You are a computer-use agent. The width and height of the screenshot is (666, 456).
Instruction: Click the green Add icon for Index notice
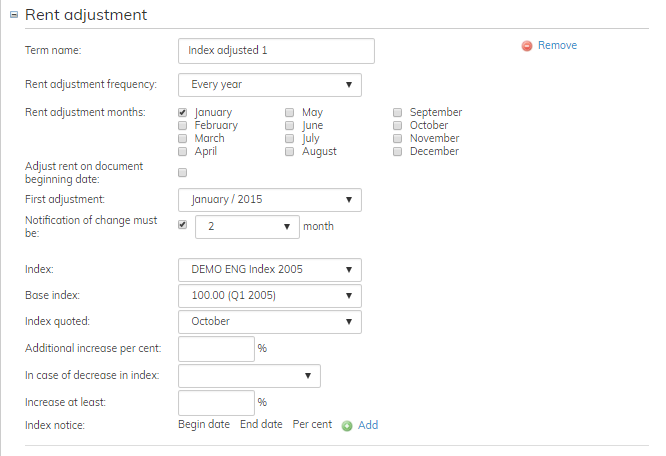coord(347,425)
